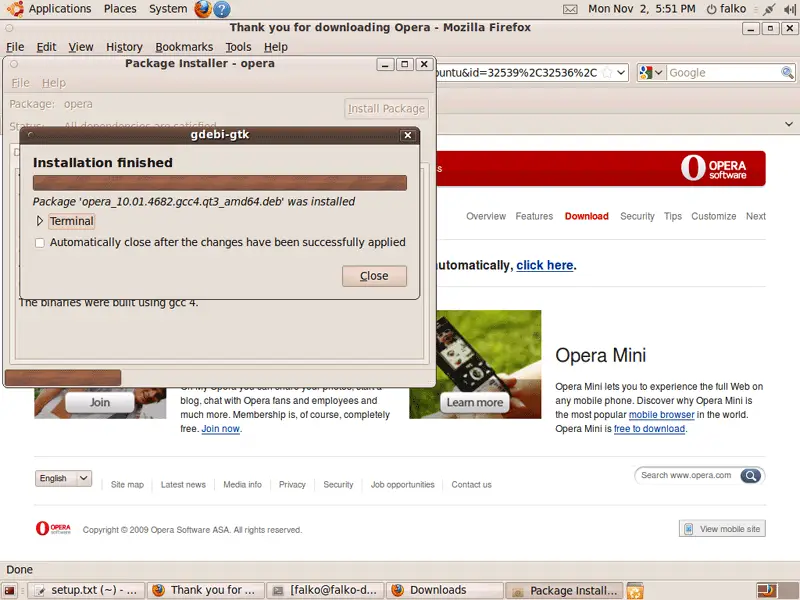Click the Show Desktop icon in bottom panel
Image resolution: width=800 pixels, height=600 pixels.
[x=10, y=591]
